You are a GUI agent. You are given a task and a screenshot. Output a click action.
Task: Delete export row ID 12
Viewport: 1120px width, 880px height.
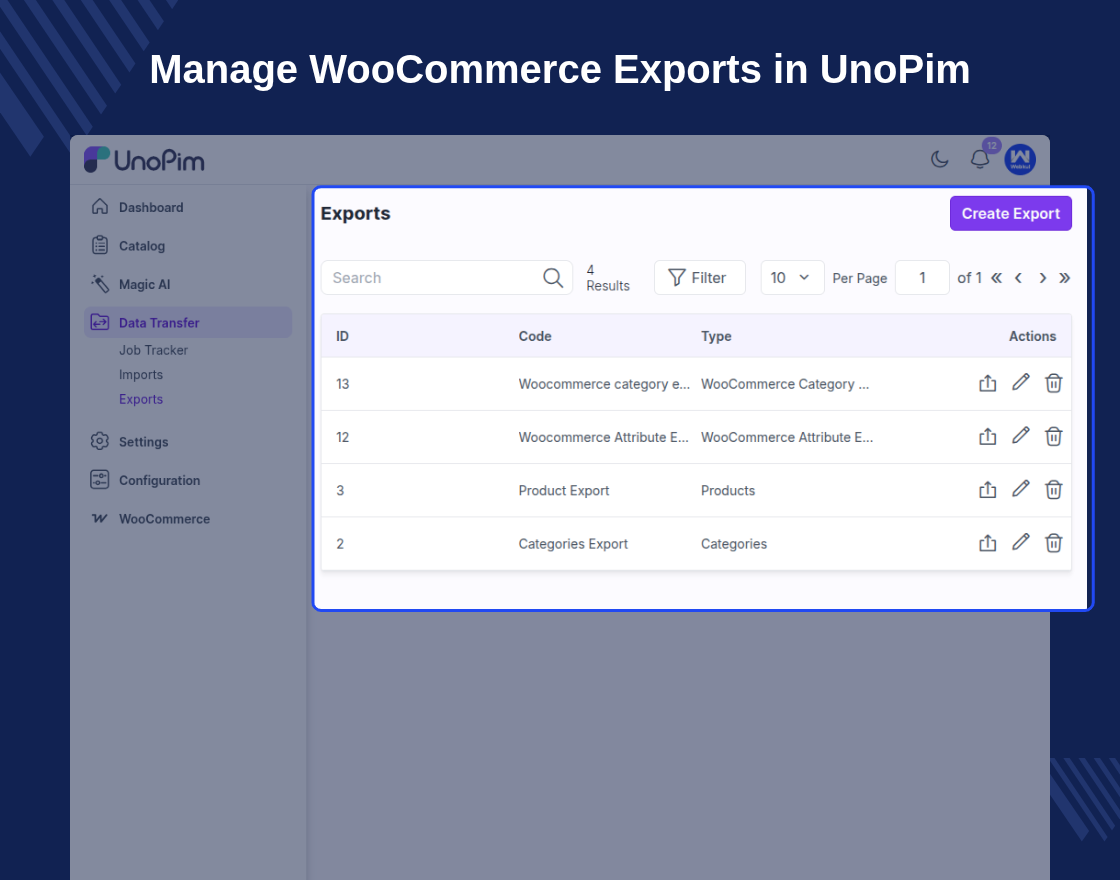click(x=1054, y=436)
